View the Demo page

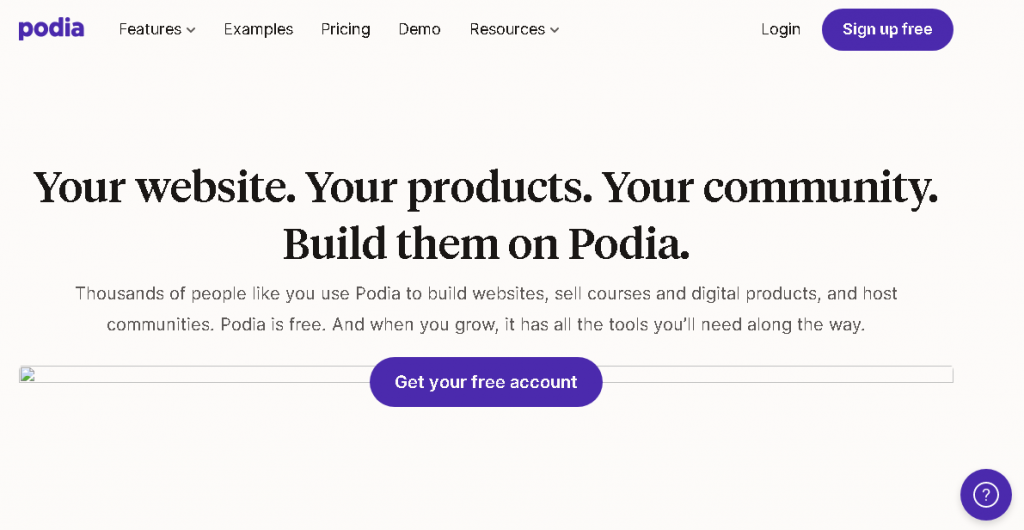(x=419, y=29)
